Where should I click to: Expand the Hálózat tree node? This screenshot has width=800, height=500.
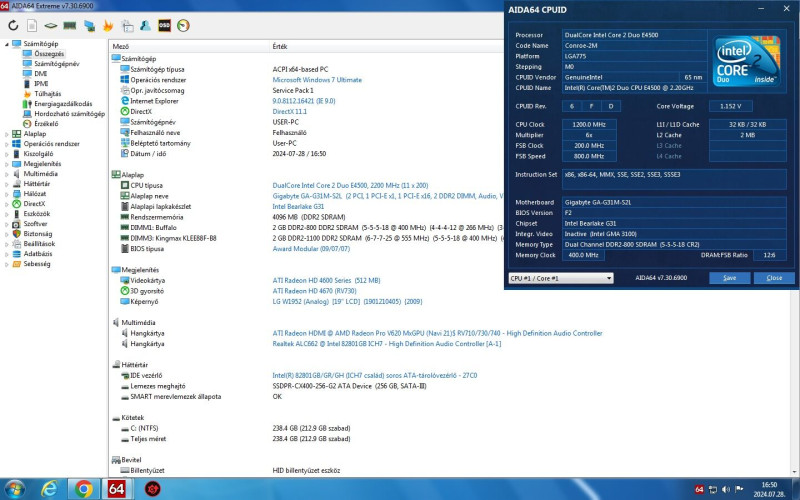pos(7,194)
